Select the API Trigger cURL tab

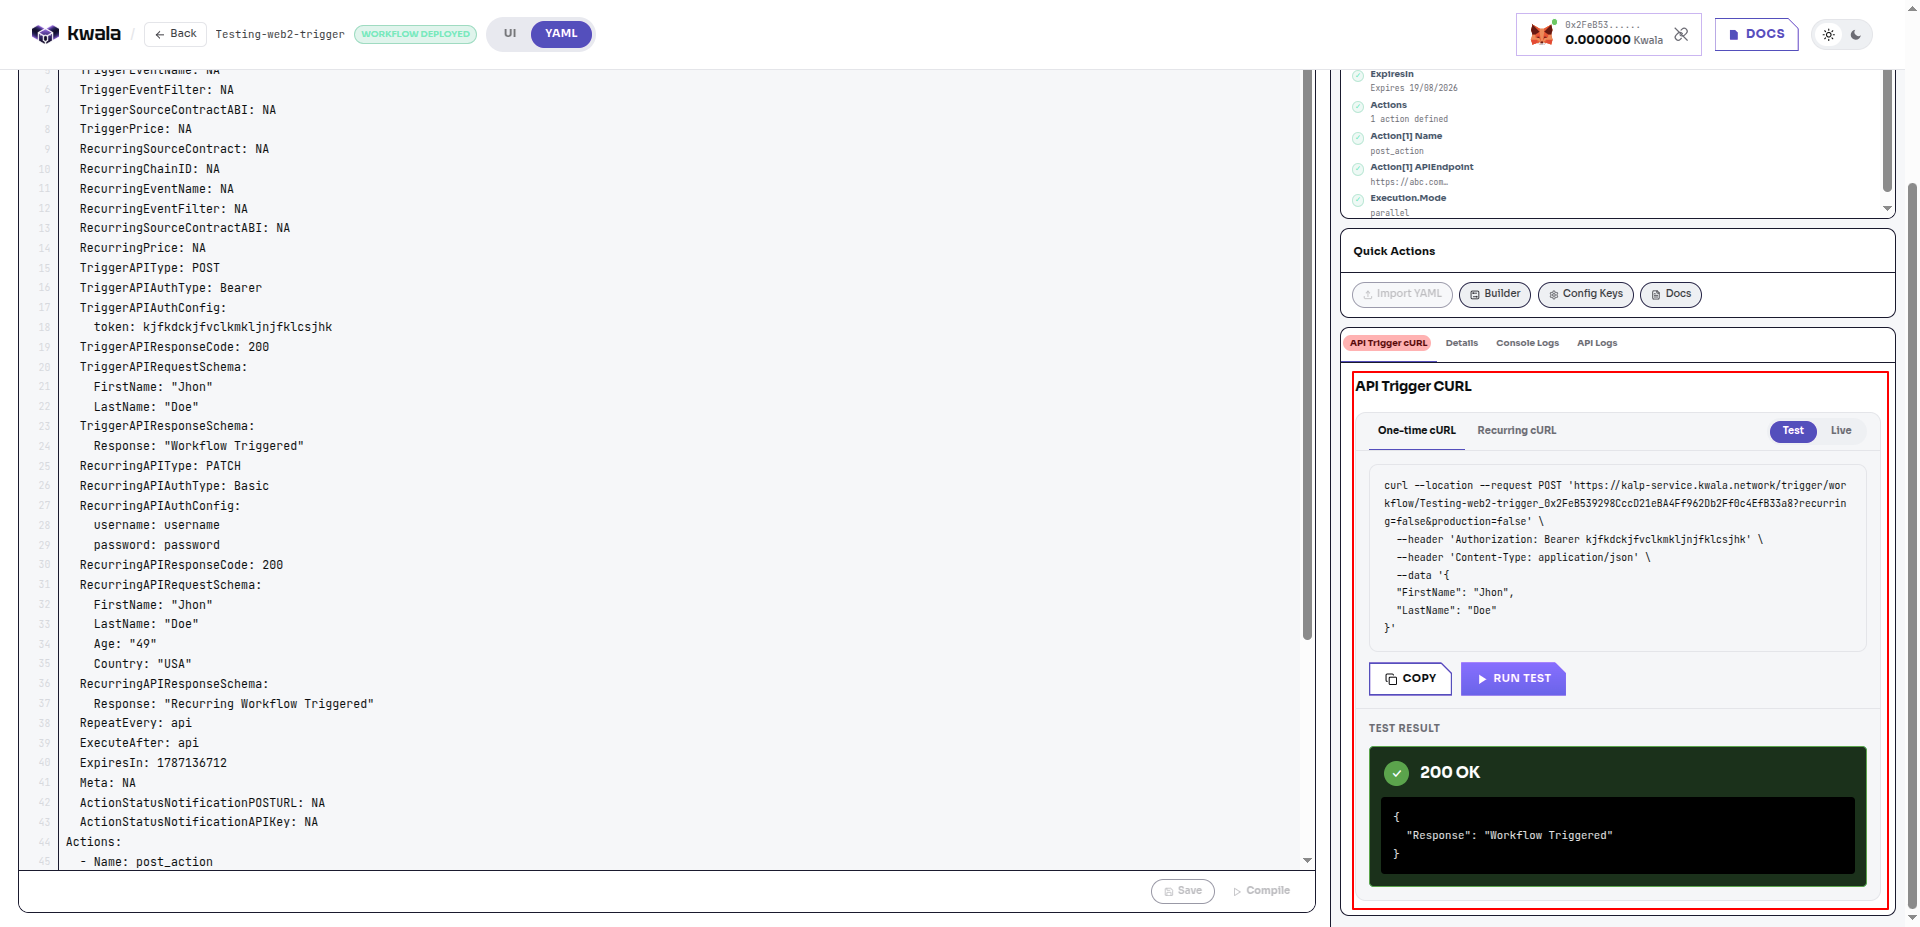click(x=1388, y=343)
